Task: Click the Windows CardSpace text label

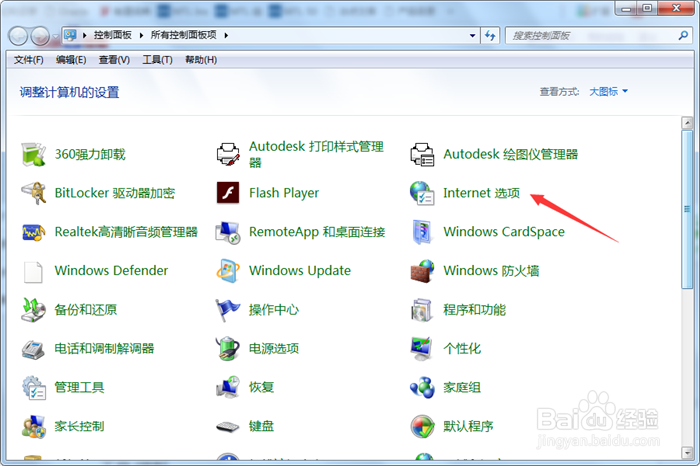Action: pyautogui.click(x=504, y=232)
